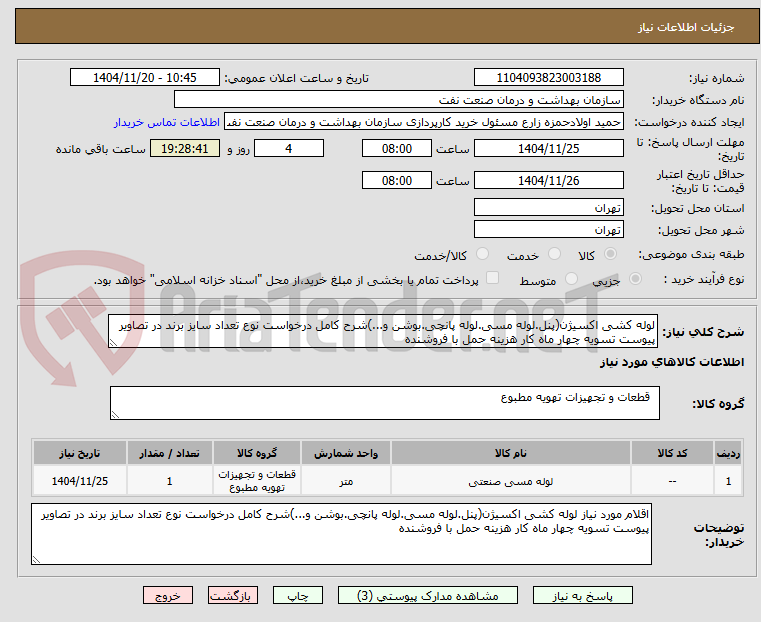Viewport: 761px width, 622px height.
Task: Click the نام کالا column header
Action: pos(511,453)
